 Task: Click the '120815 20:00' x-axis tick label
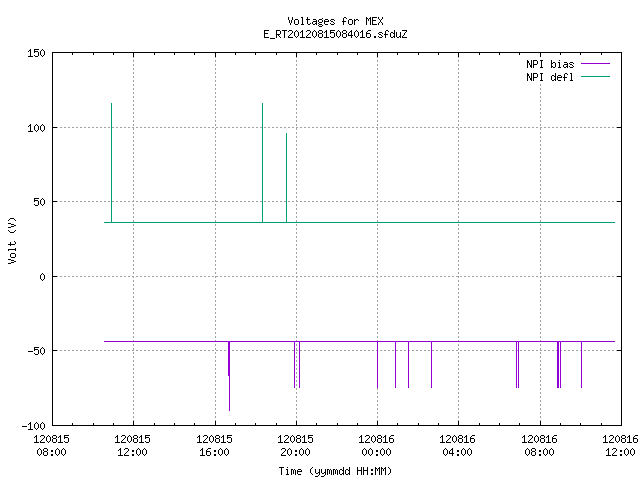pos(295,446)
